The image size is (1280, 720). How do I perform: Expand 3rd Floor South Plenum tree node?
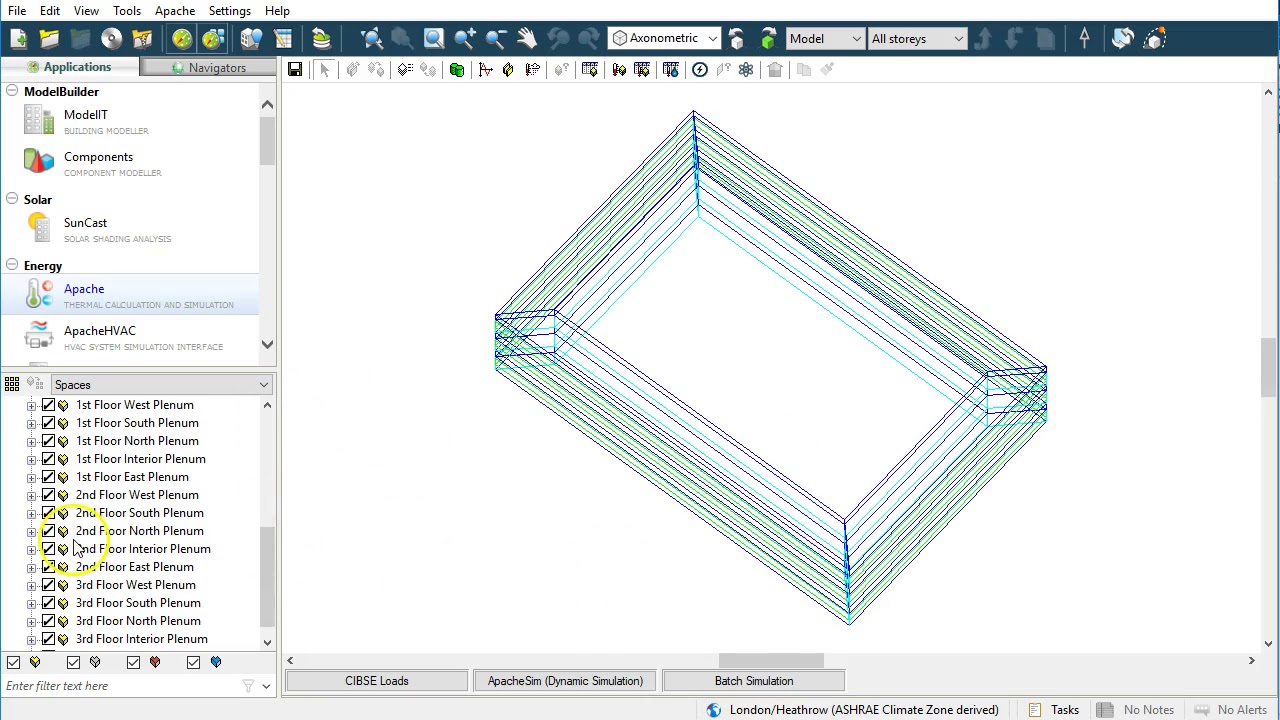pyautogui.click(x=31, y=603)
